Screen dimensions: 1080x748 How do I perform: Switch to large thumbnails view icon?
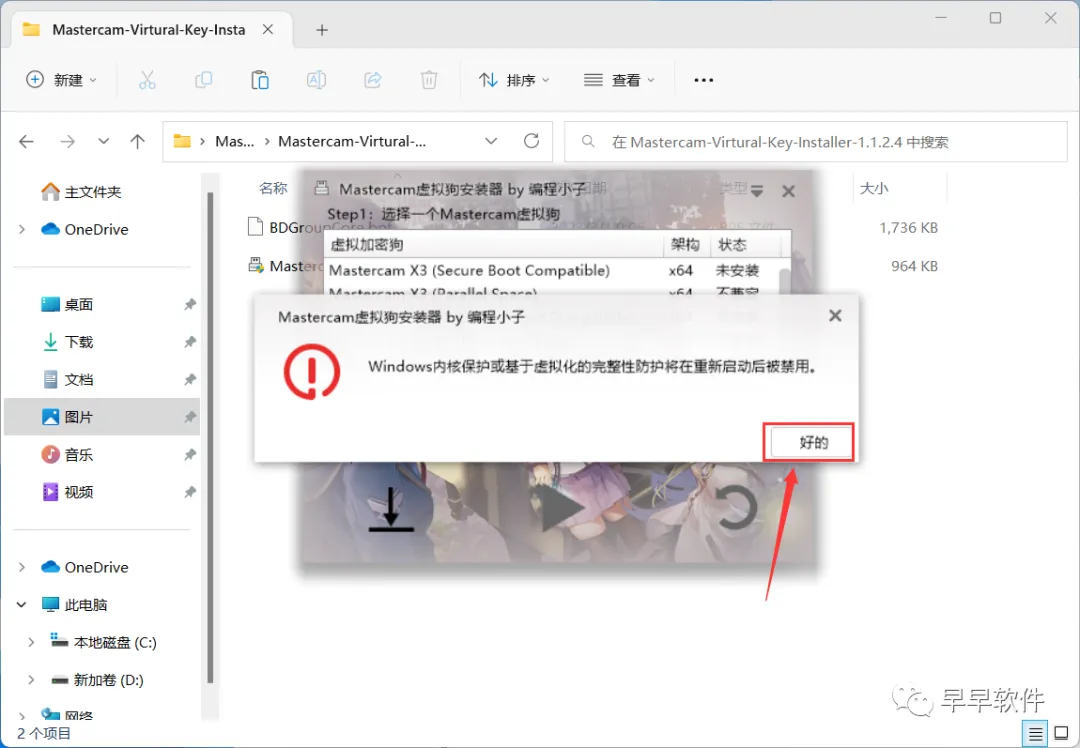[1061, 734]
